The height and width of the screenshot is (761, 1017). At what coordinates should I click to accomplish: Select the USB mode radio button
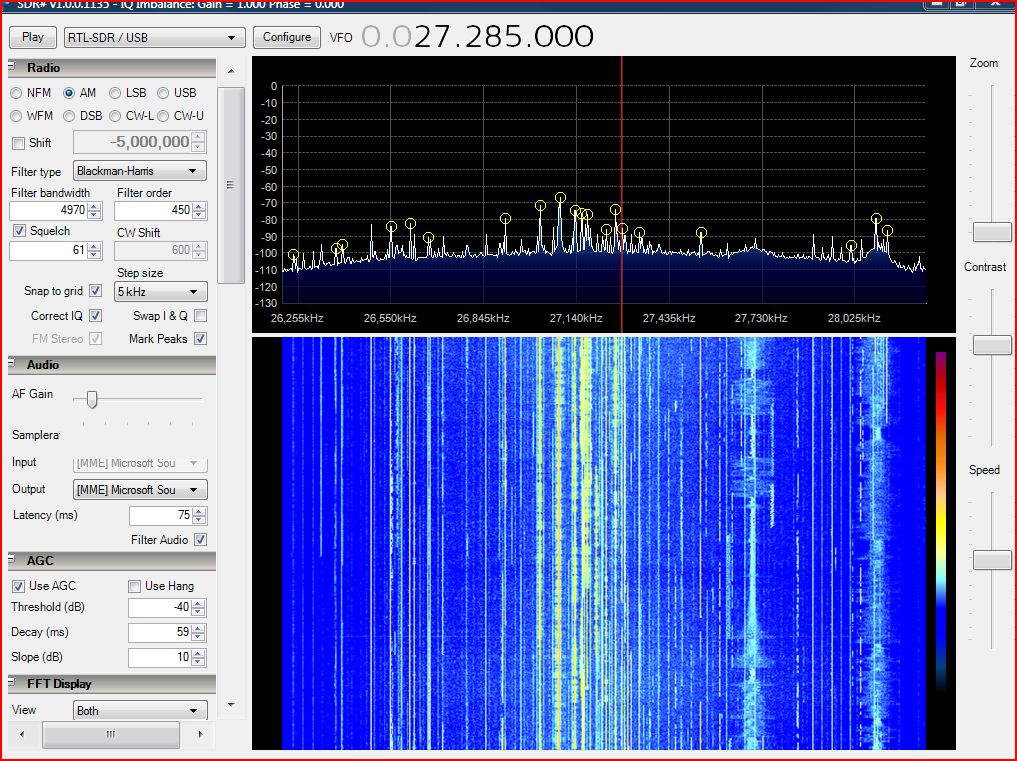[163, 93]
